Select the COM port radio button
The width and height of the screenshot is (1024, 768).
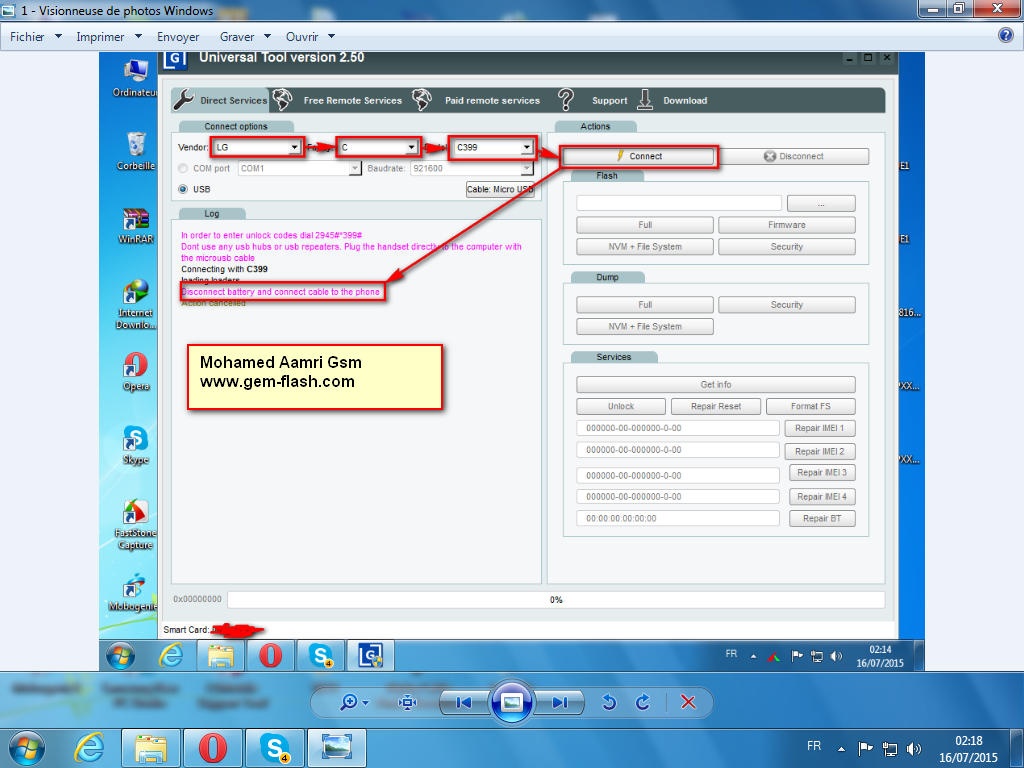pos(183,168)
